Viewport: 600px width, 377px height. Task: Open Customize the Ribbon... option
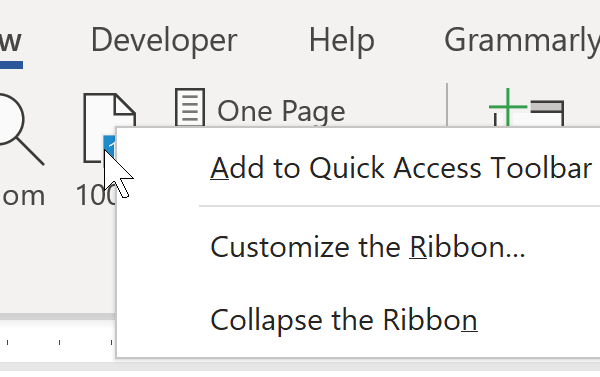(x=367, y=247)
